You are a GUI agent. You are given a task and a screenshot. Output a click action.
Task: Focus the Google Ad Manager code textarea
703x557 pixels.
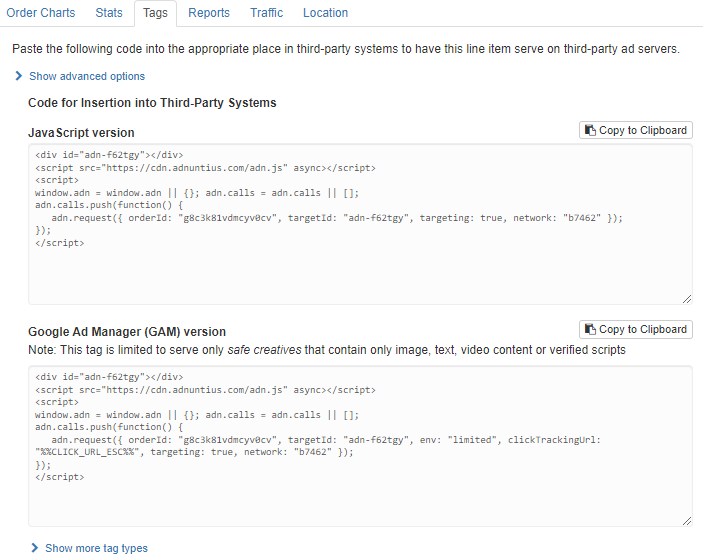pos(359,500)
